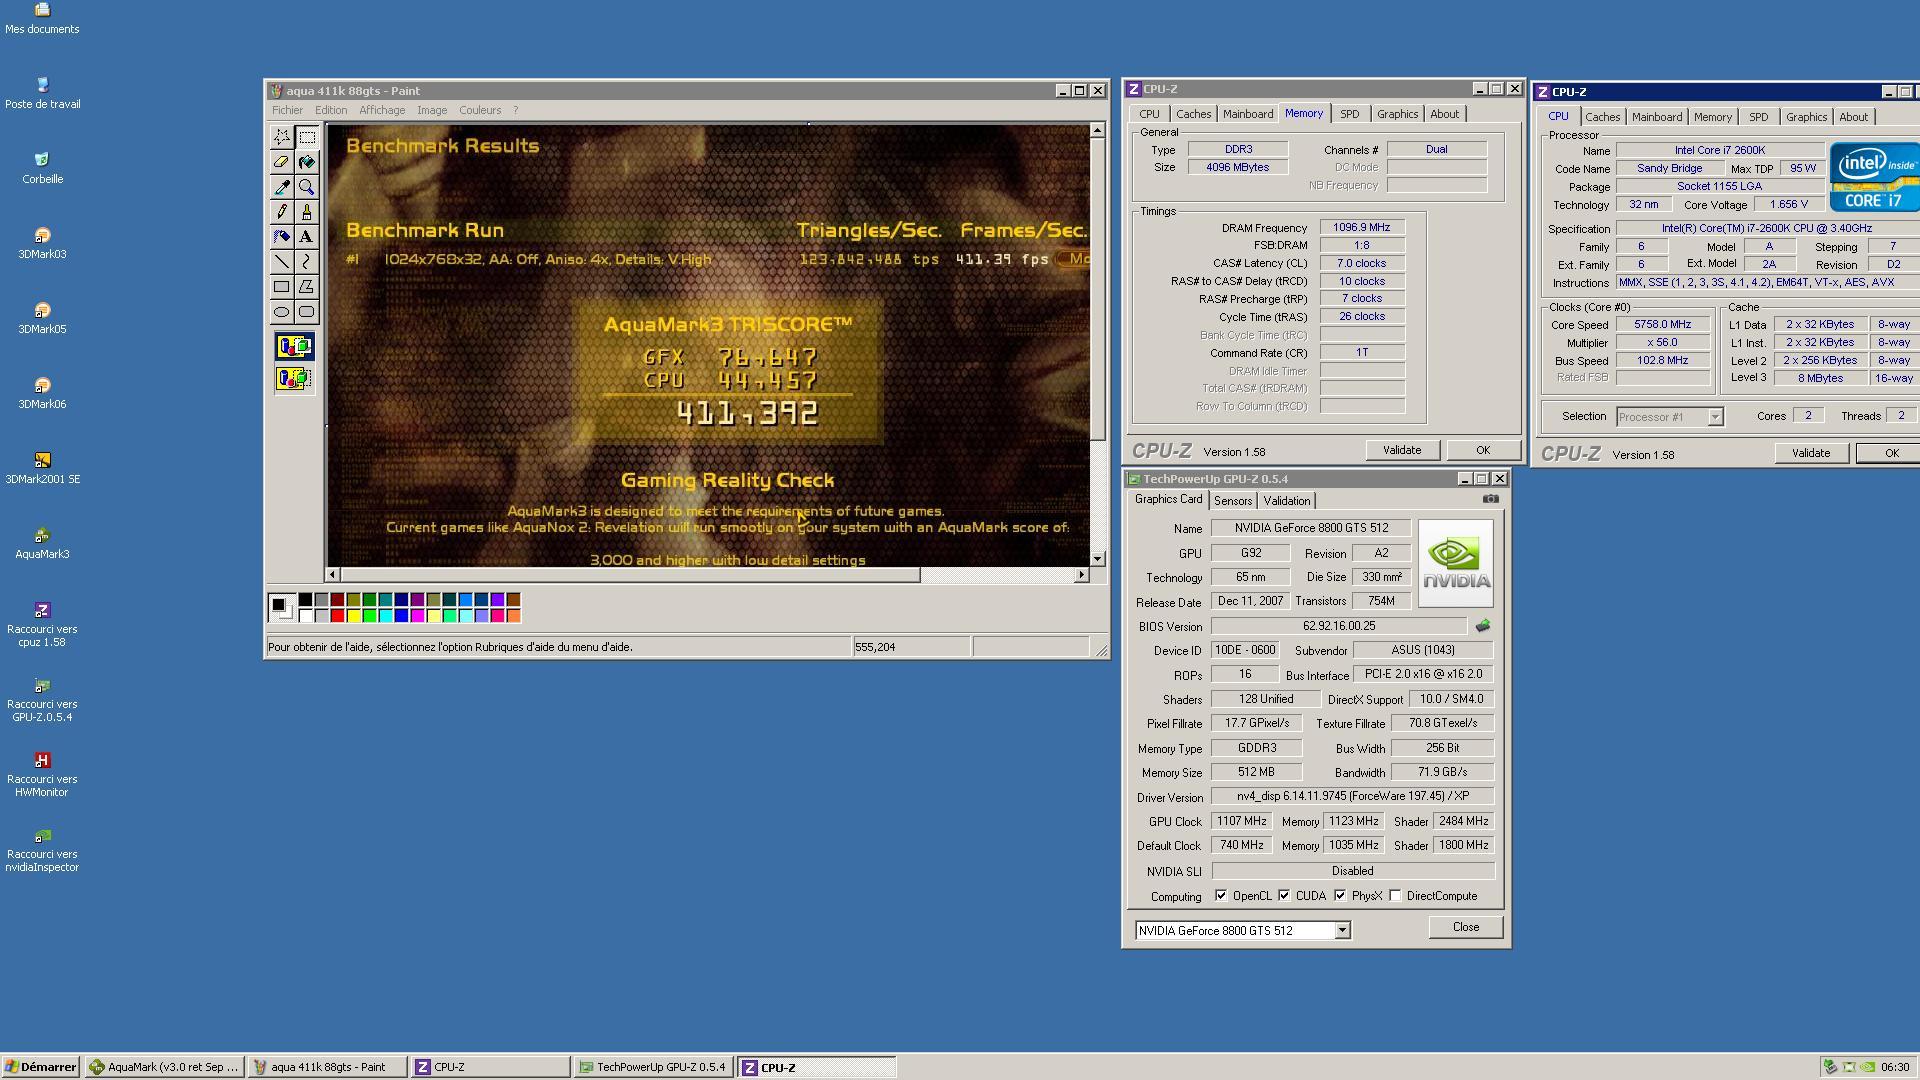Choose the Fill With Color bucket tool
This screenshot has height=1080, width=1920.
point(307,162)
